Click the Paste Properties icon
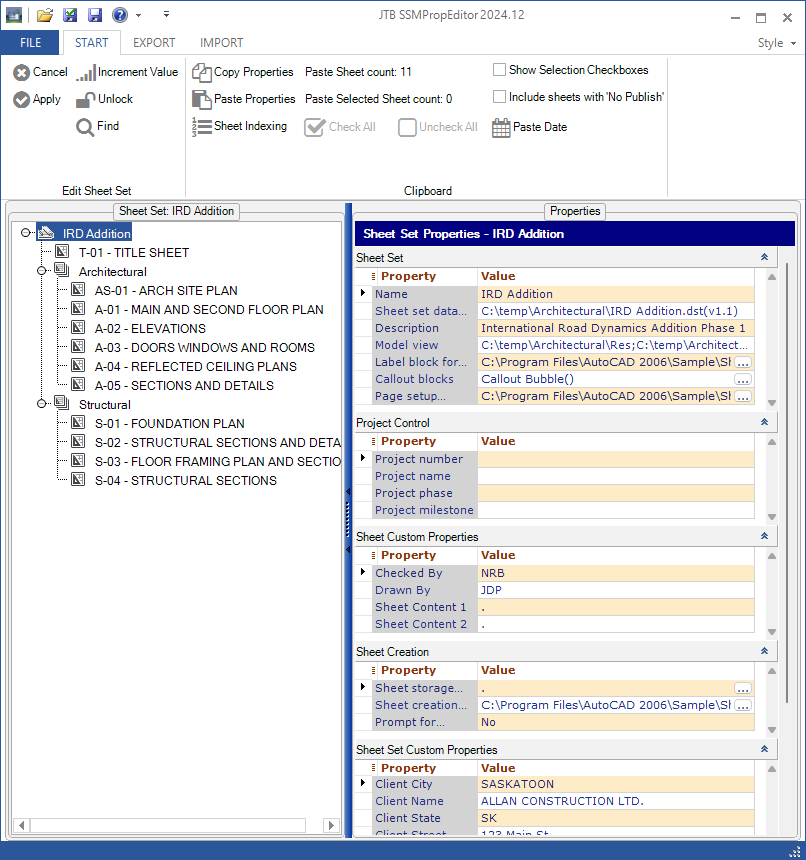The width and height of the screenshot is (806, 860). click(x=201, y=99)
